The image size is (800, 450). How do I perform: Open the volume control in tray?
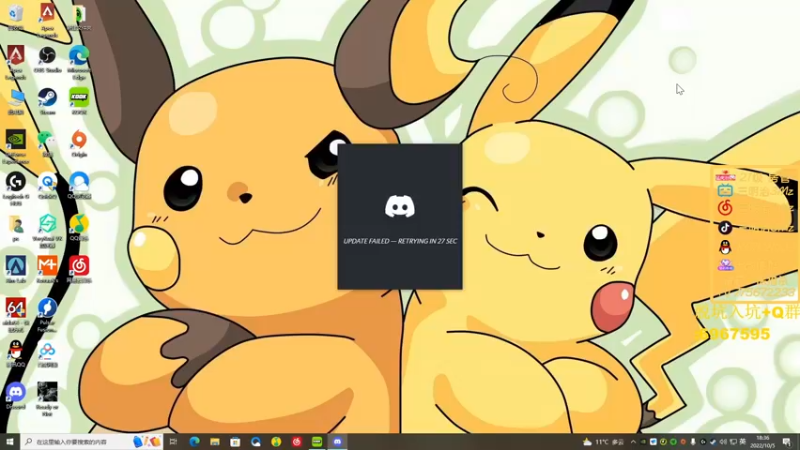[723, 442]
